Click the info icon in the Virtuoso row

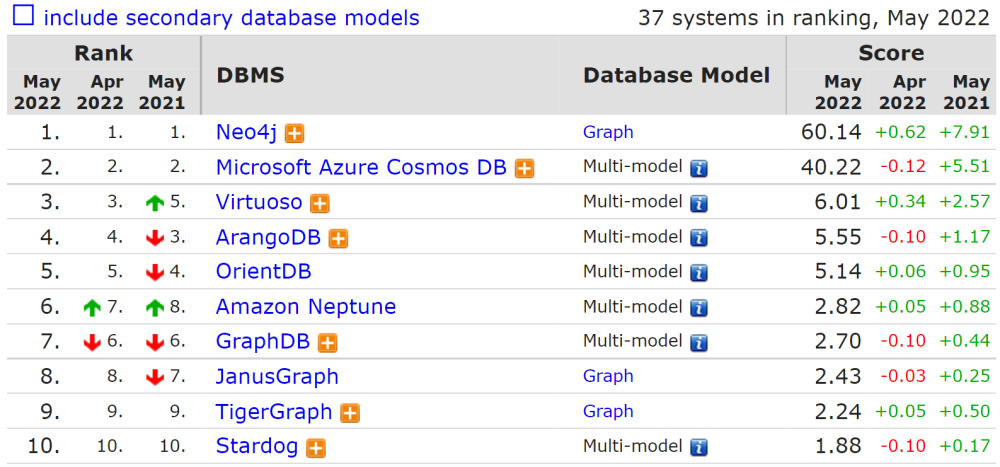tap(699, 203)
